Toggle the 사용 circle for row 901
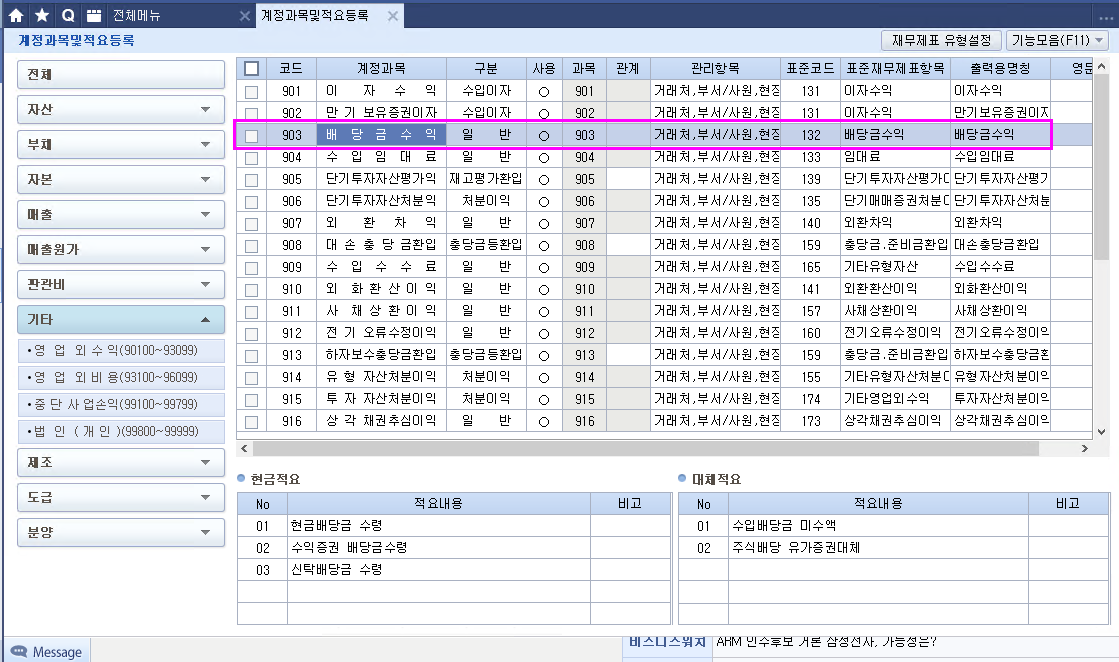 [x=544, y=92]
